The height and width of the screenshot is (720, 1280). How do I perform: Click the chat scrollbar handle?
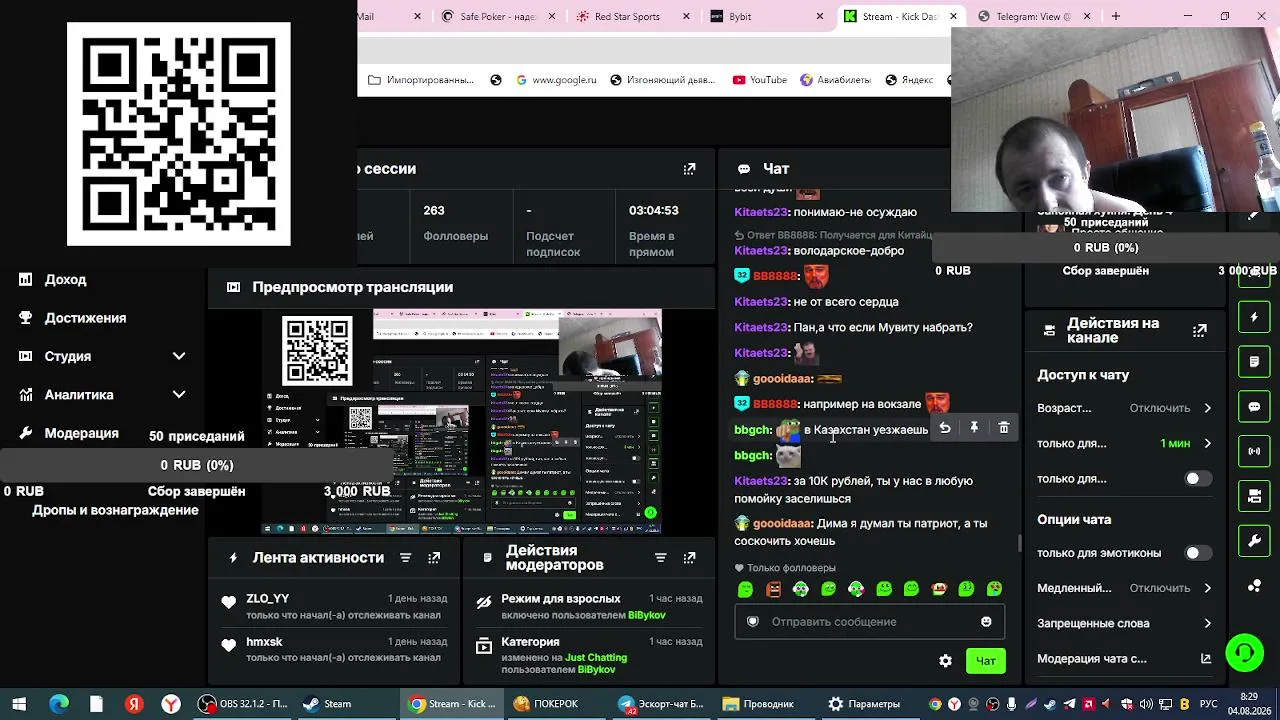pyautogui.click(x=1020, y=543)
